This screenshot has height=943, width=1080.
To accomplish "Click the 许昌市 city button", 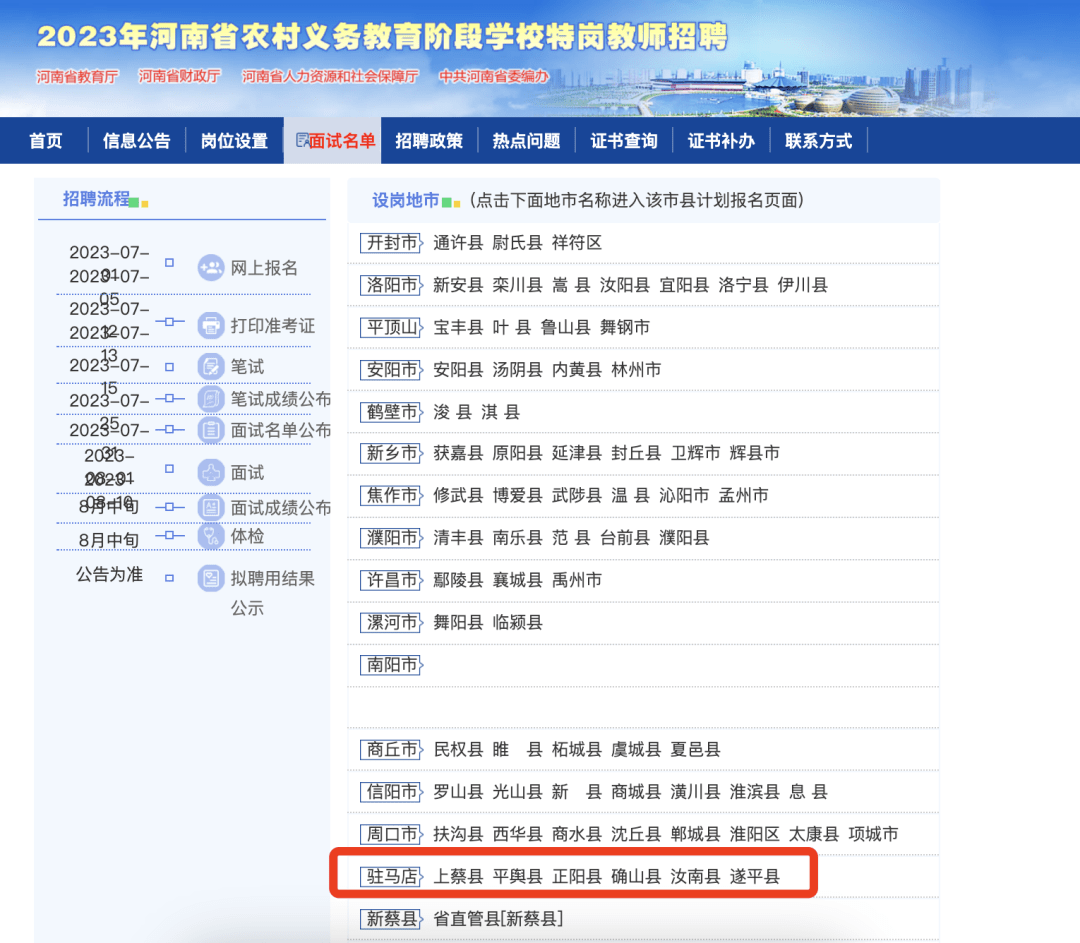I will tap(391, 580).
